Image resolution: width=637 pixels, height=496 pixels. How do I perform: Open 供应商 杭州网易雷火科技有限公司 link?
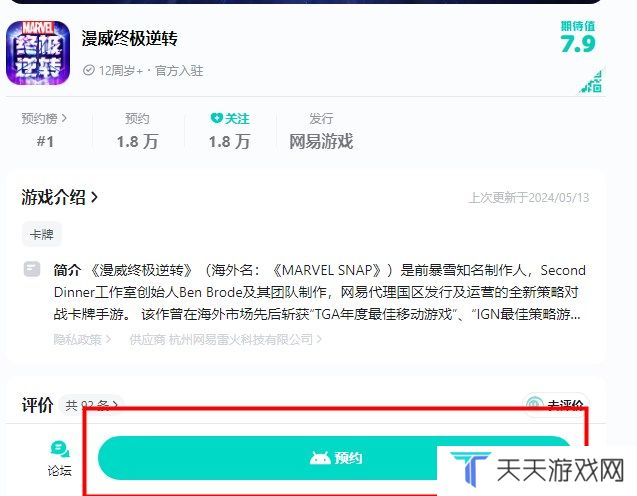pos(225,339)
